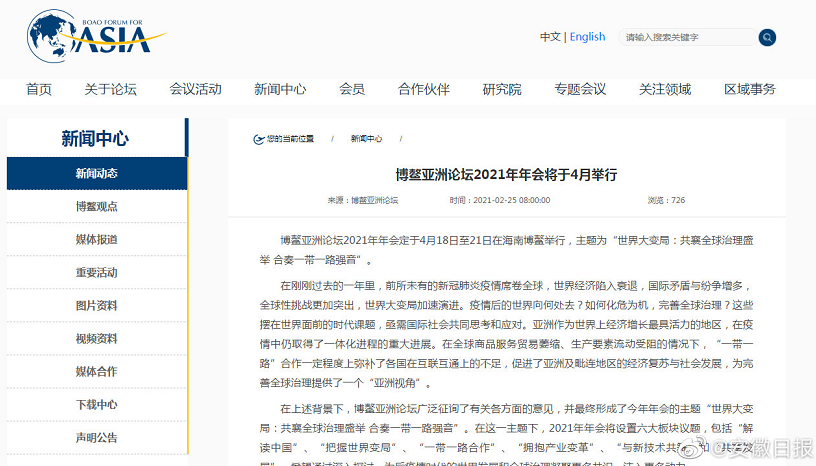Screen dimensions: 816x466
Task: Open the 首页 menu item
Action: (x=39, y=89)
